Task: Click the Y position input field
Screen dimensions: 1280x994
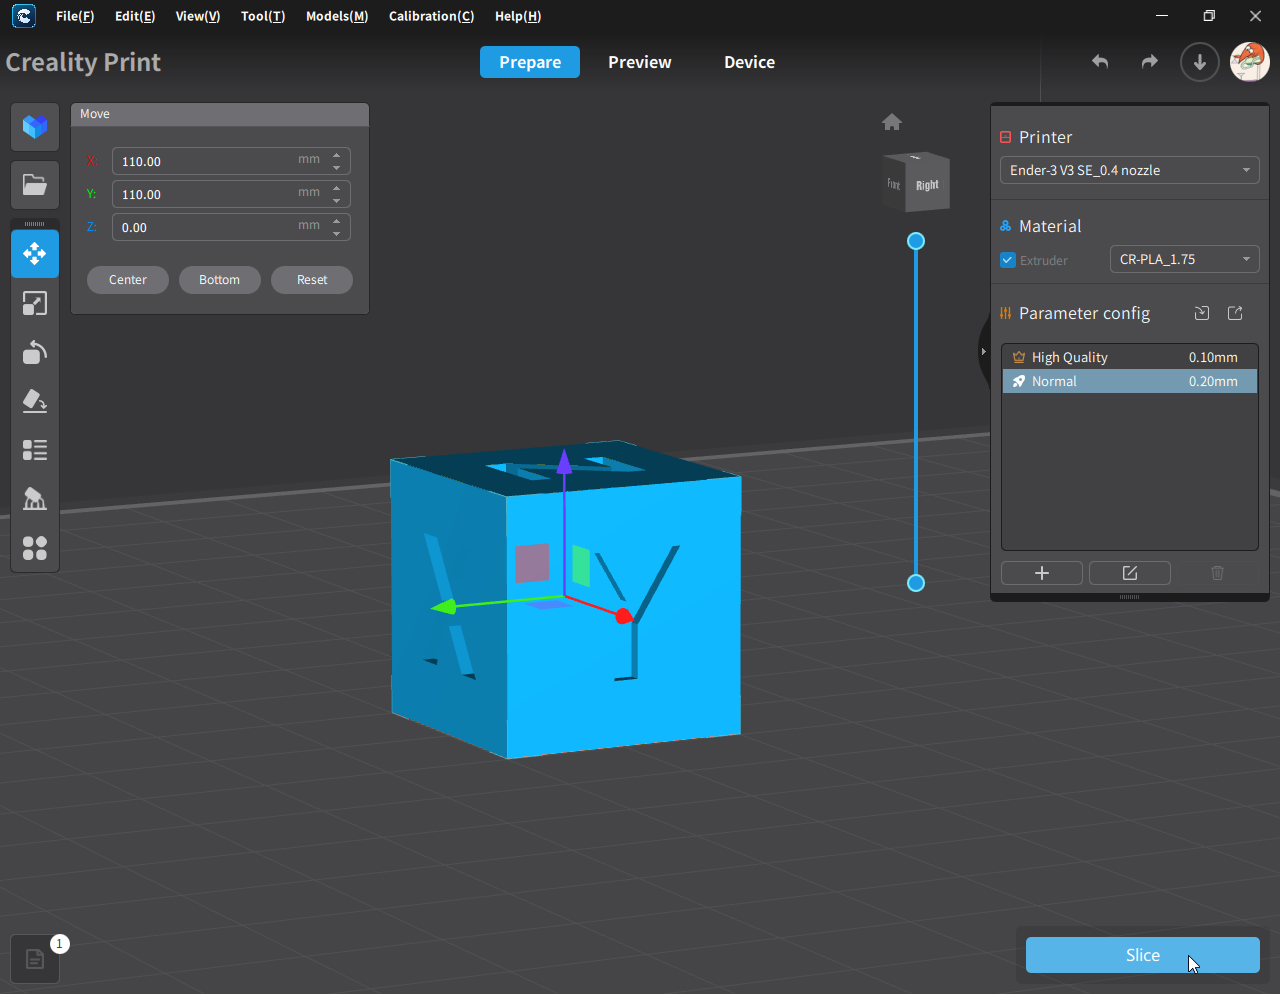Action: (x=231, y=194)
